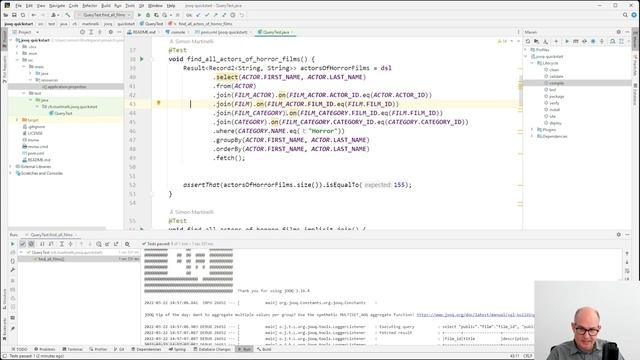Click the Open folder icon in main toolbar

(6, 15)
